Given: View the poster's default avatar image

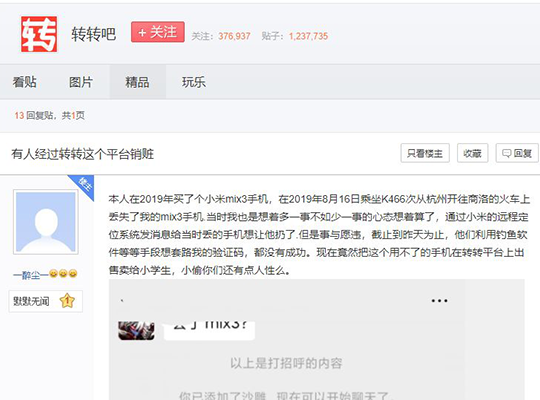Looking at the screenshot, I should pos(46,222).
